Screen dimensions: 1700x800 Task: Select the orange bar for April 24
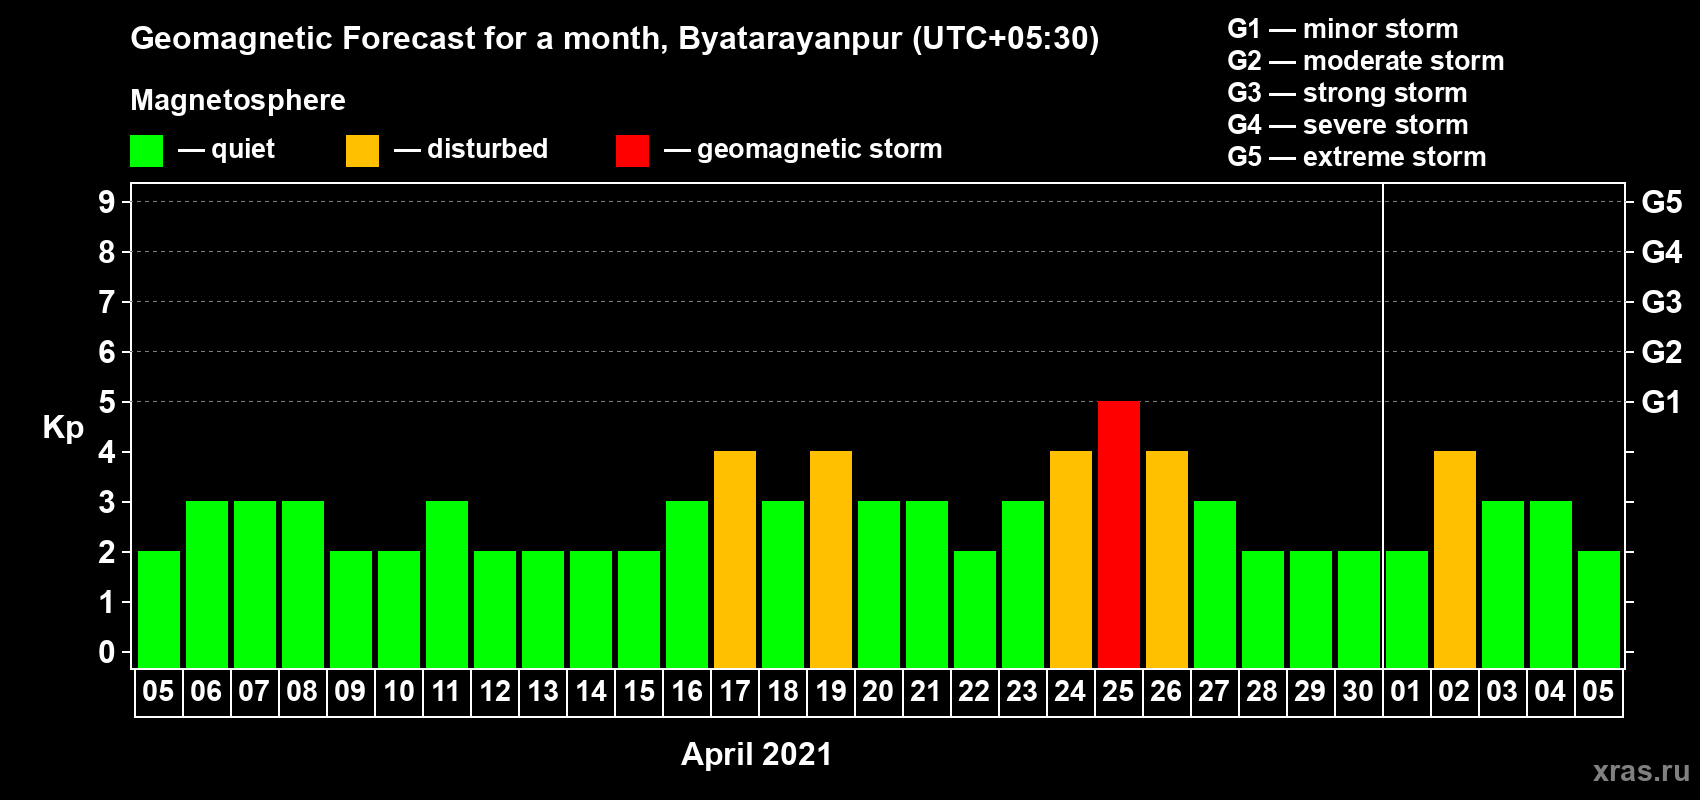1071,559
